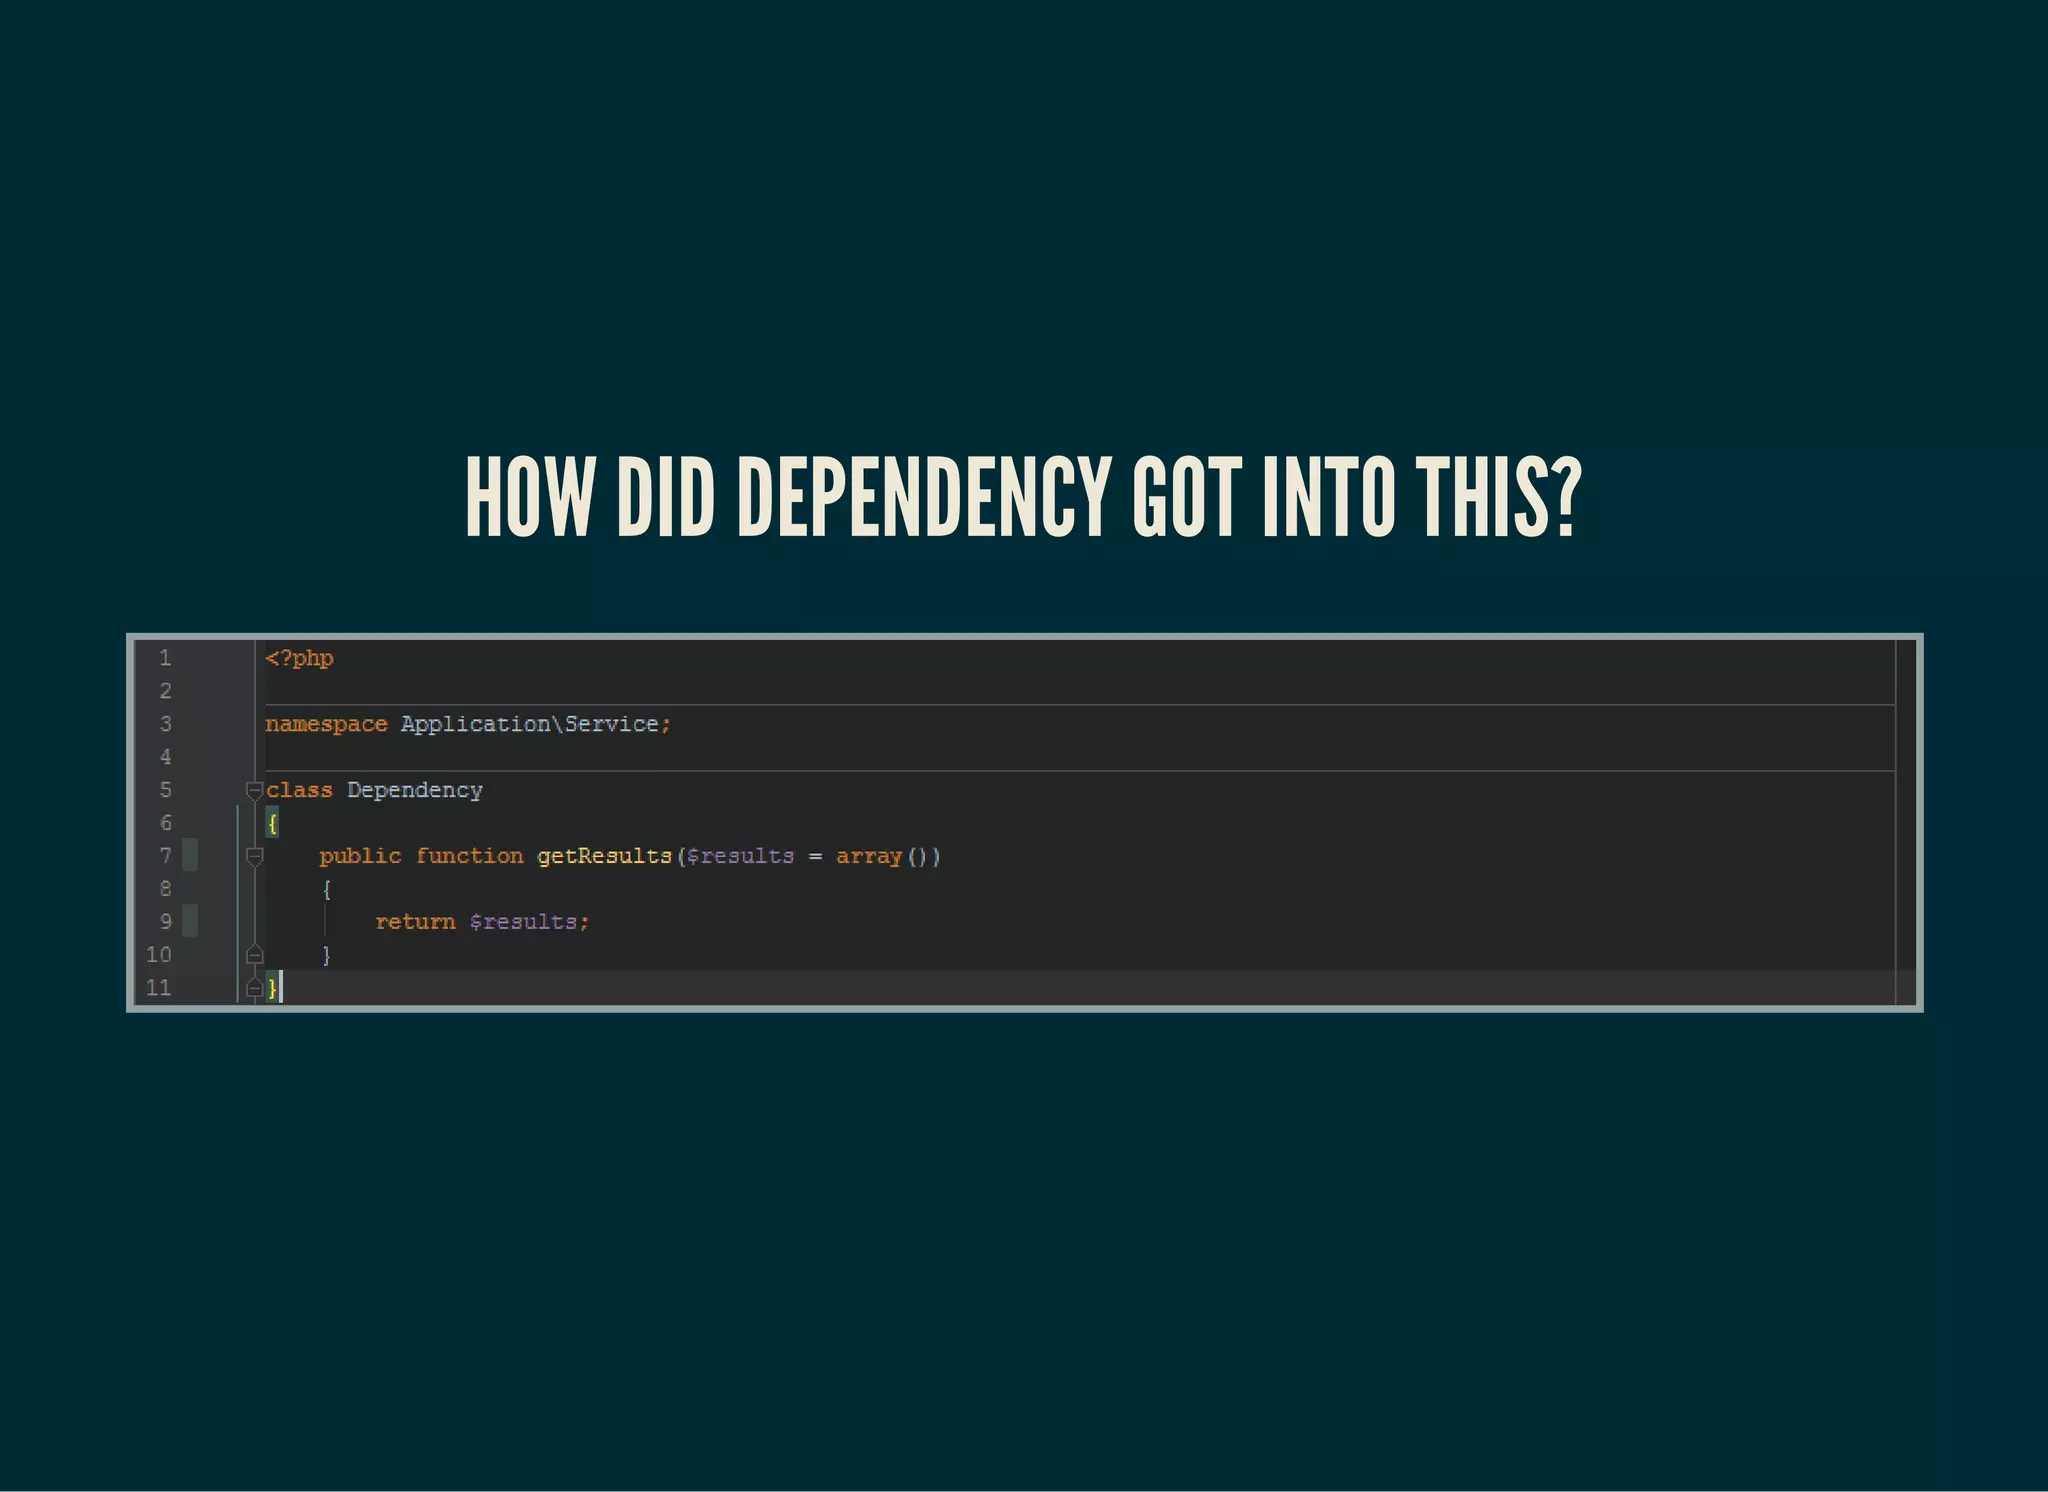
Task: Click line number 5 in the gutter
Action: [166, 790]
